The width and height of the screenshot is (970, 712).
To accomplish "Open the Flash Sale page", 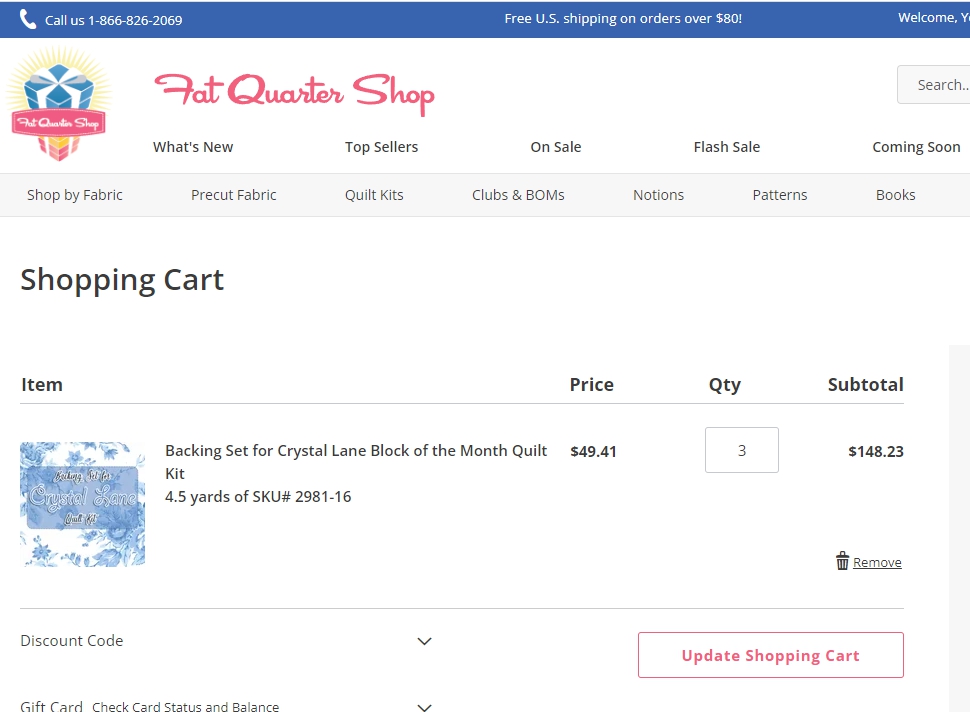I will (727, 147).
